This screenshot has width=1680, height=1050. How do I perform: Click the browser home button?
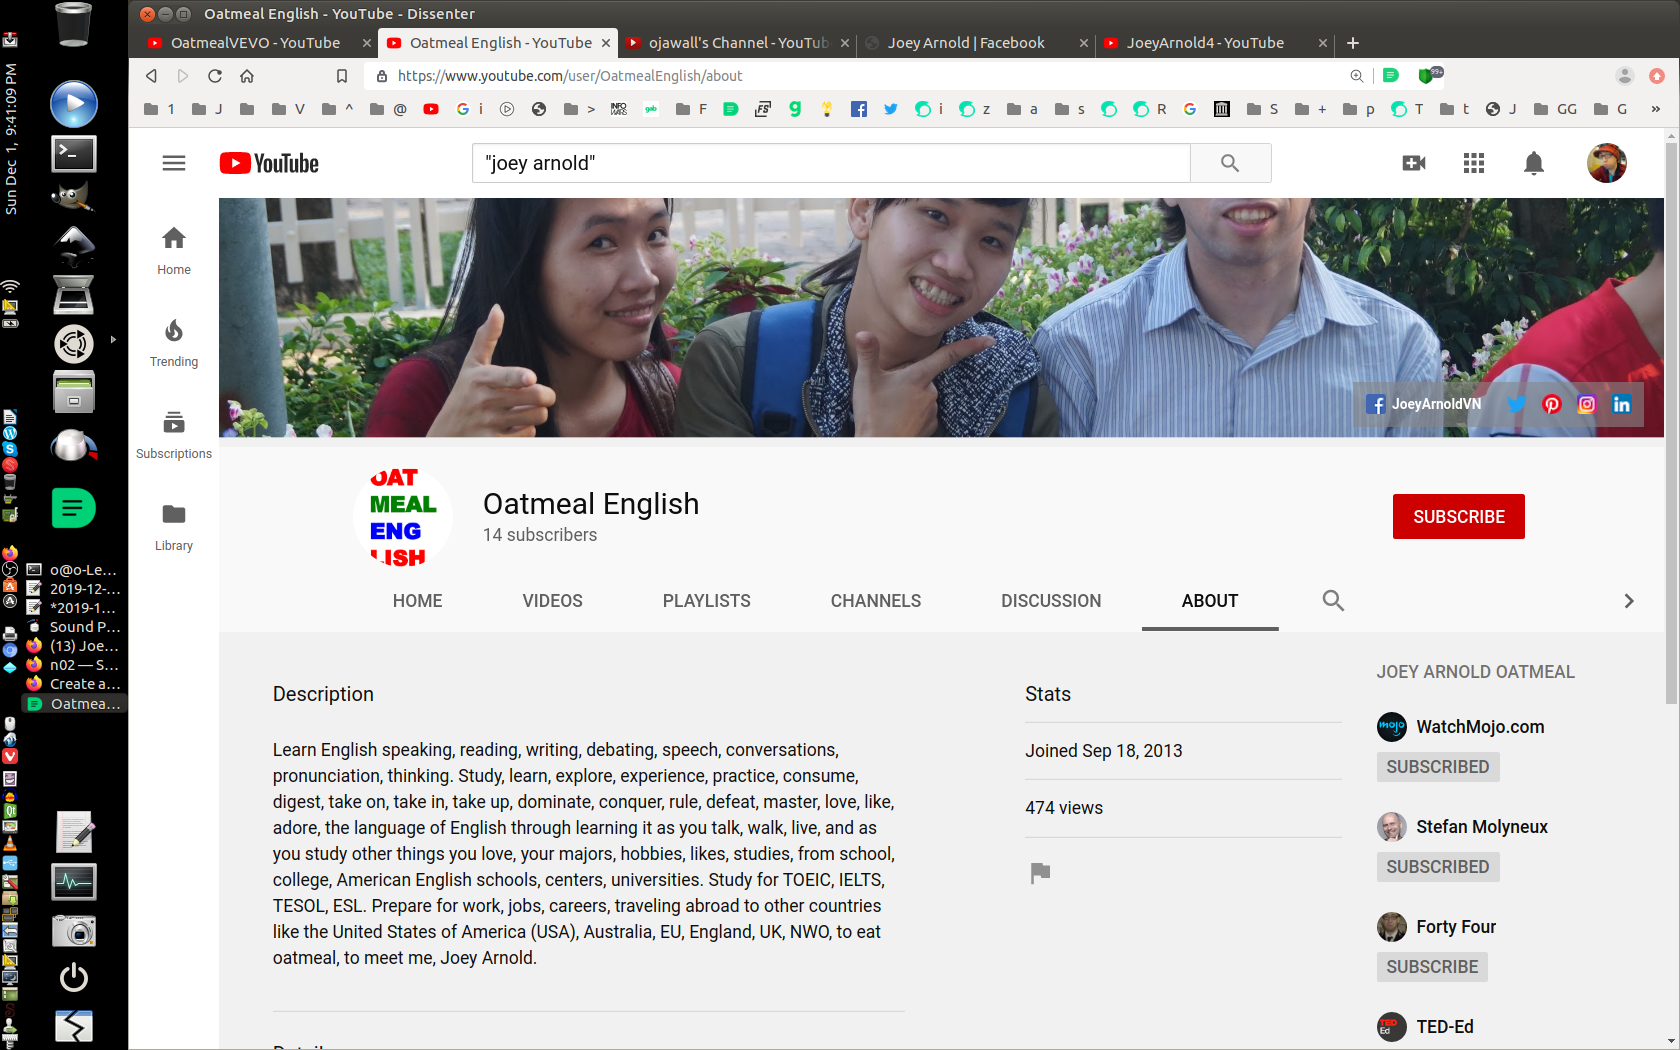(x=247, y=76)
